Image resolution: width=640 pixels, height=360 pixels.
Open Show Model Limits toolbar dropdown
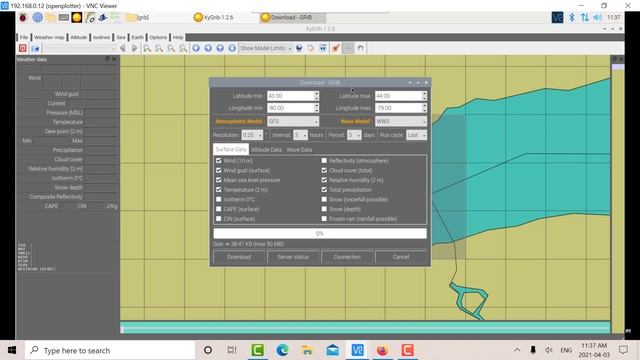pos(265,48)
